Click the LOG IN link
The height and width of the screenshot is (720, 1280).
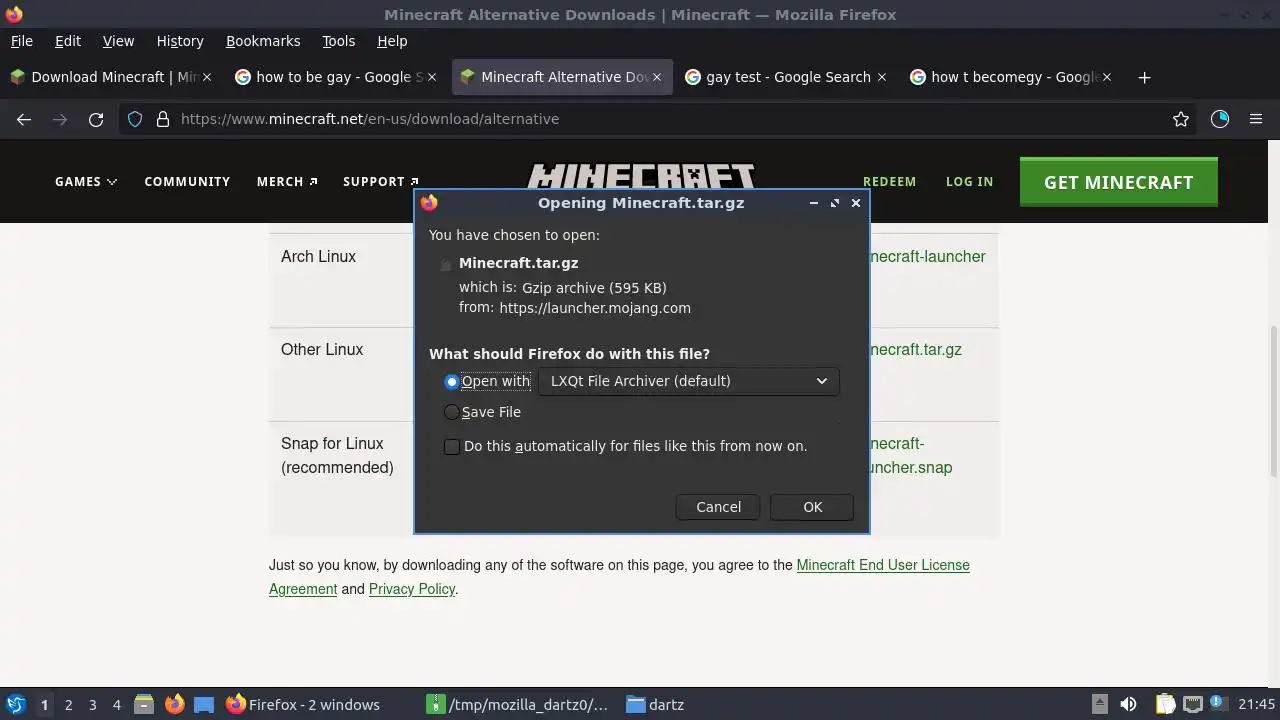click(x=969, y=181)
